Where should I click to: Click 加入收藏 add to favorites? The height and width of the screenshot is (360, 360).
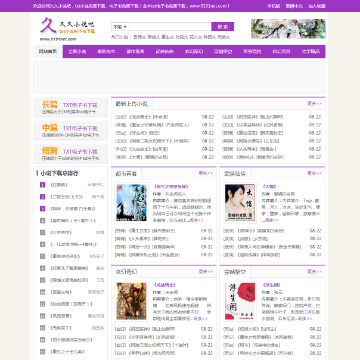[x=317, y=6]
